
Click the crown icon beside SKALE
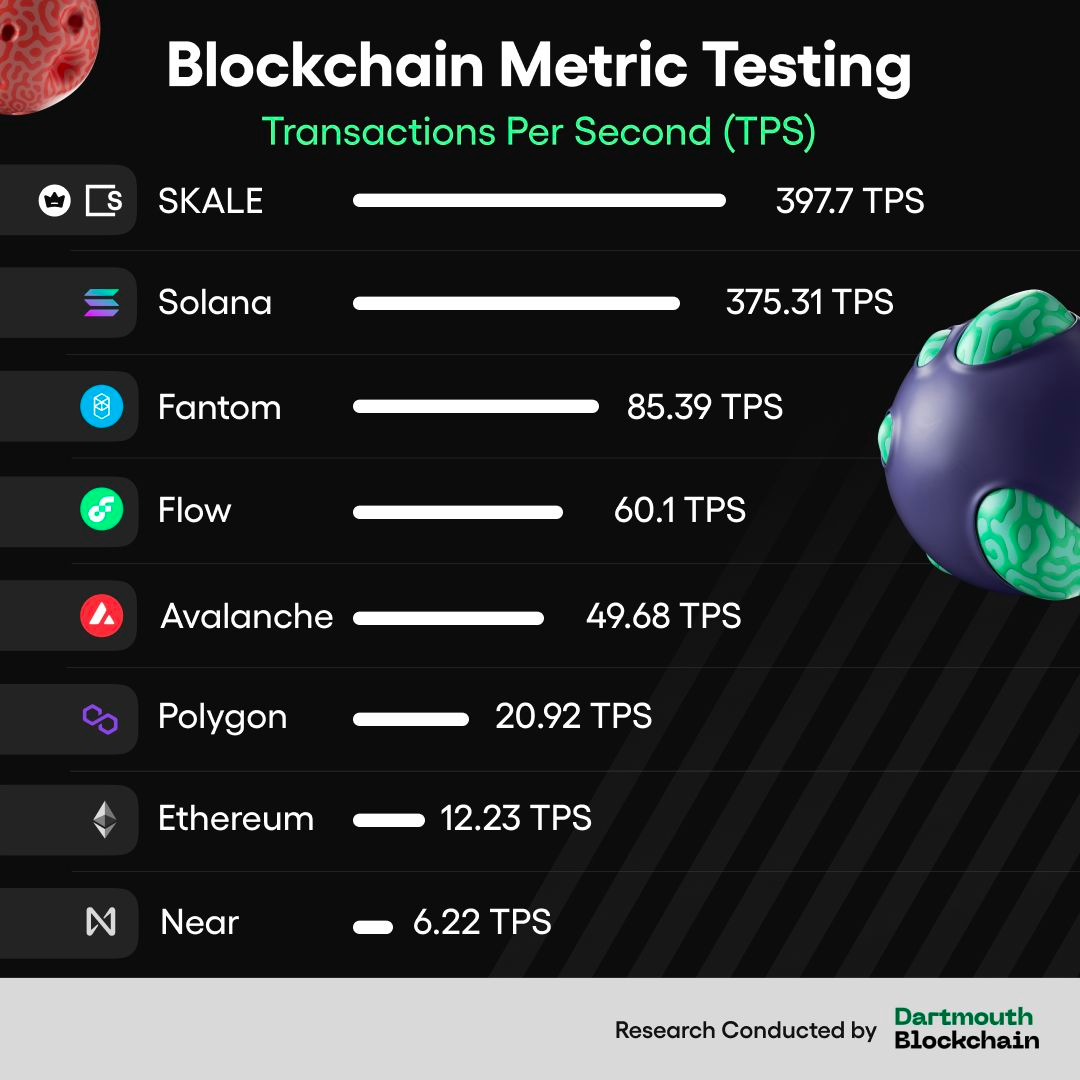click(54, 200)
